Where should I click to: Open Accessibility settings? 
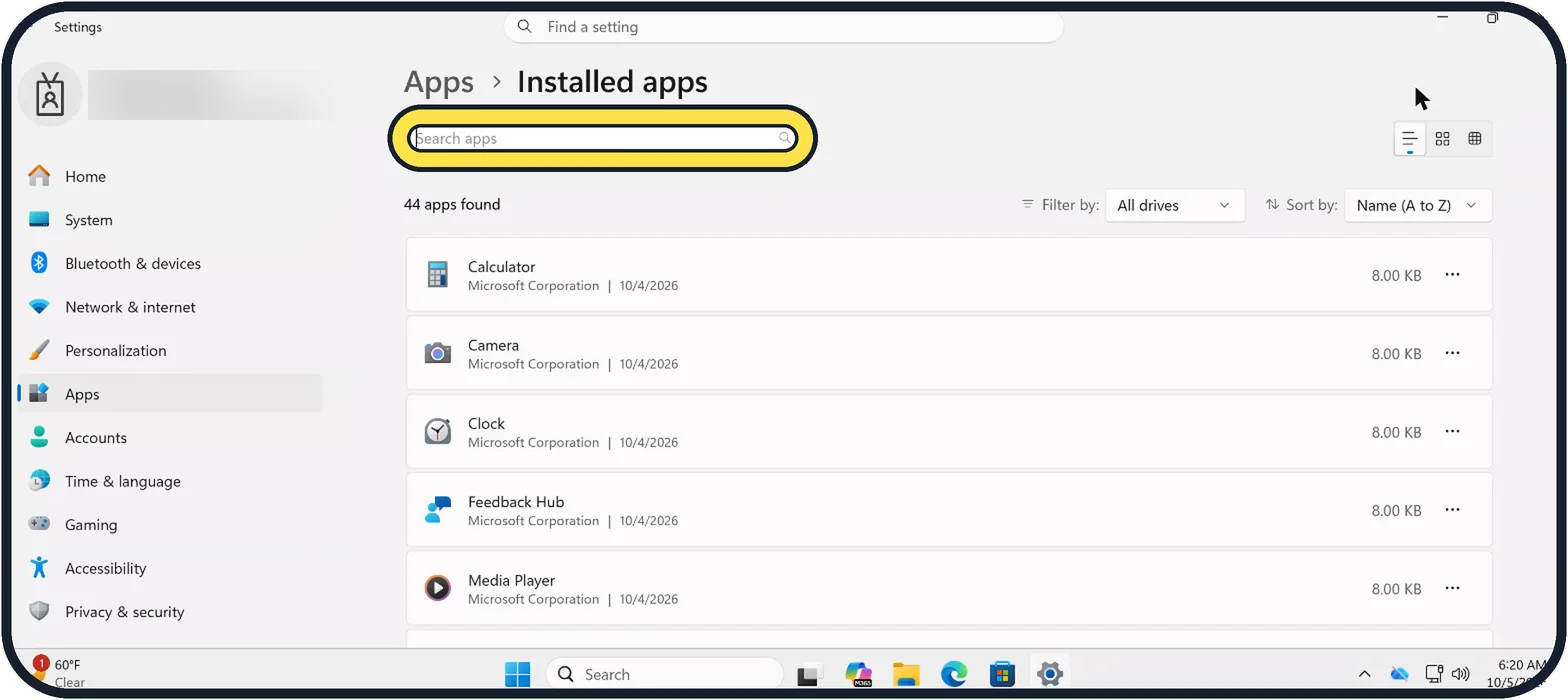(x=170, y=568)
